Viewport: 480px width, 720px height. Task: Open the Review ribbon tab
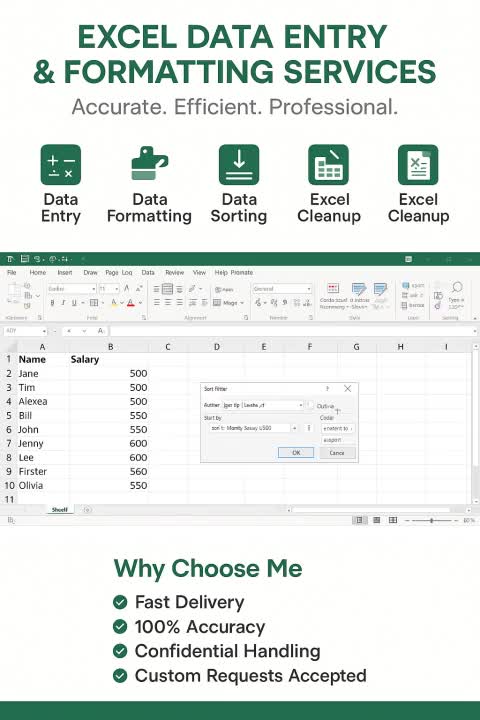(175, 272)
